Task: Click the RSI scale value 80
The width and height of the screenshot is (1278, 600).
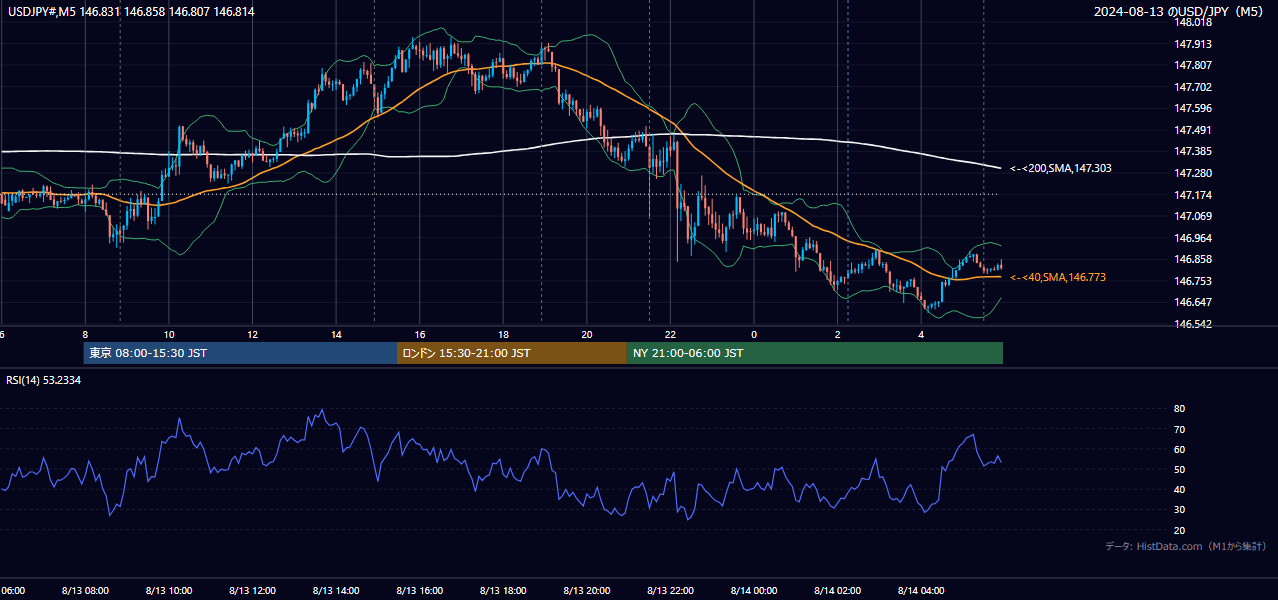Action: point(1179,409)
